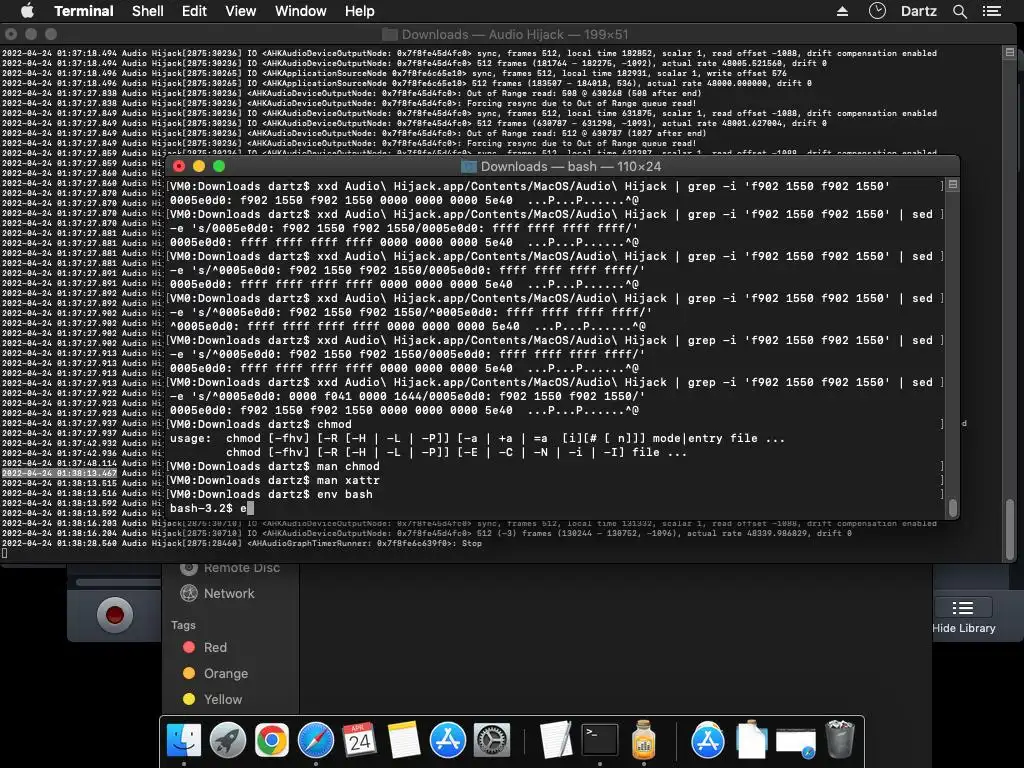Click the Network globe icon in Finder sidebar

pos(189,593)
